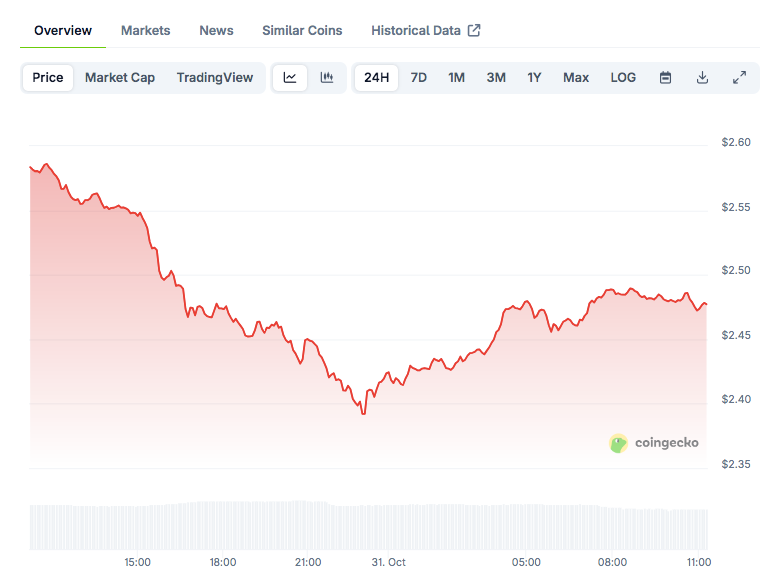Go to Similar Coins tab
Image resolution: width=768 pixels, height=588 pixels.
[302, 31]
